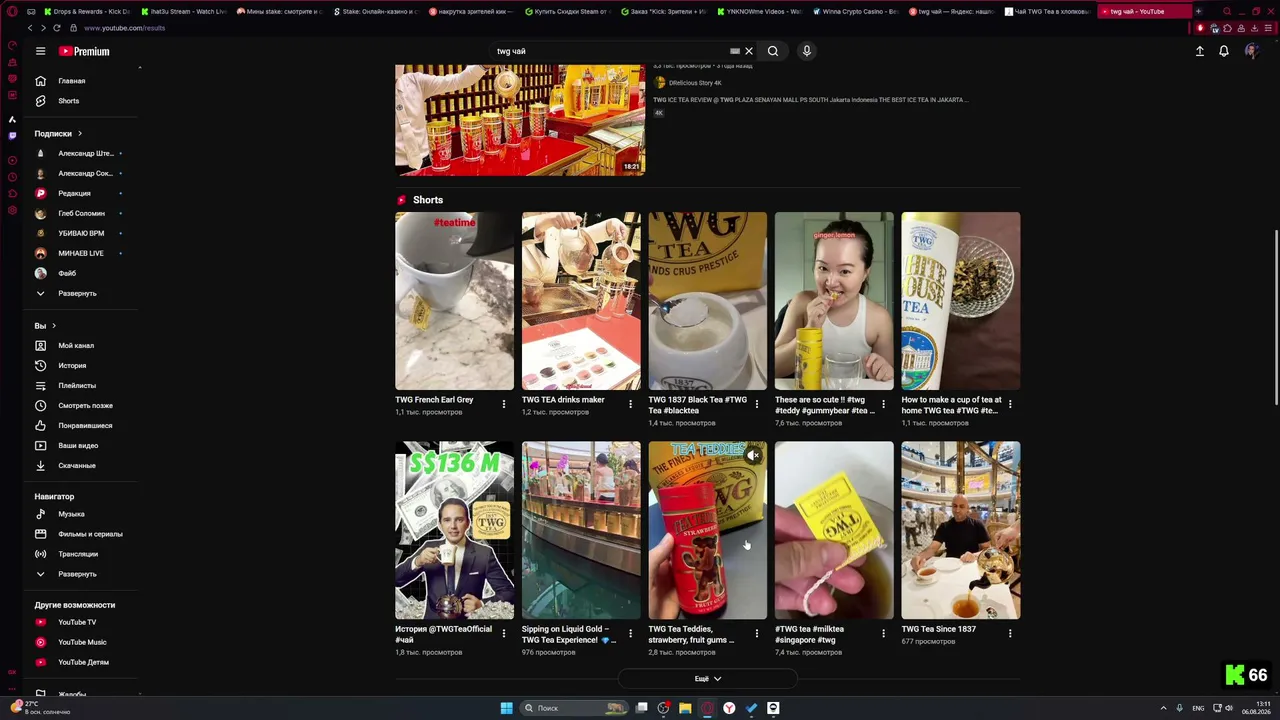Open Yandex Browser from the taskbar
Viewport: 1280px width, 720px height.
(729, 708)
